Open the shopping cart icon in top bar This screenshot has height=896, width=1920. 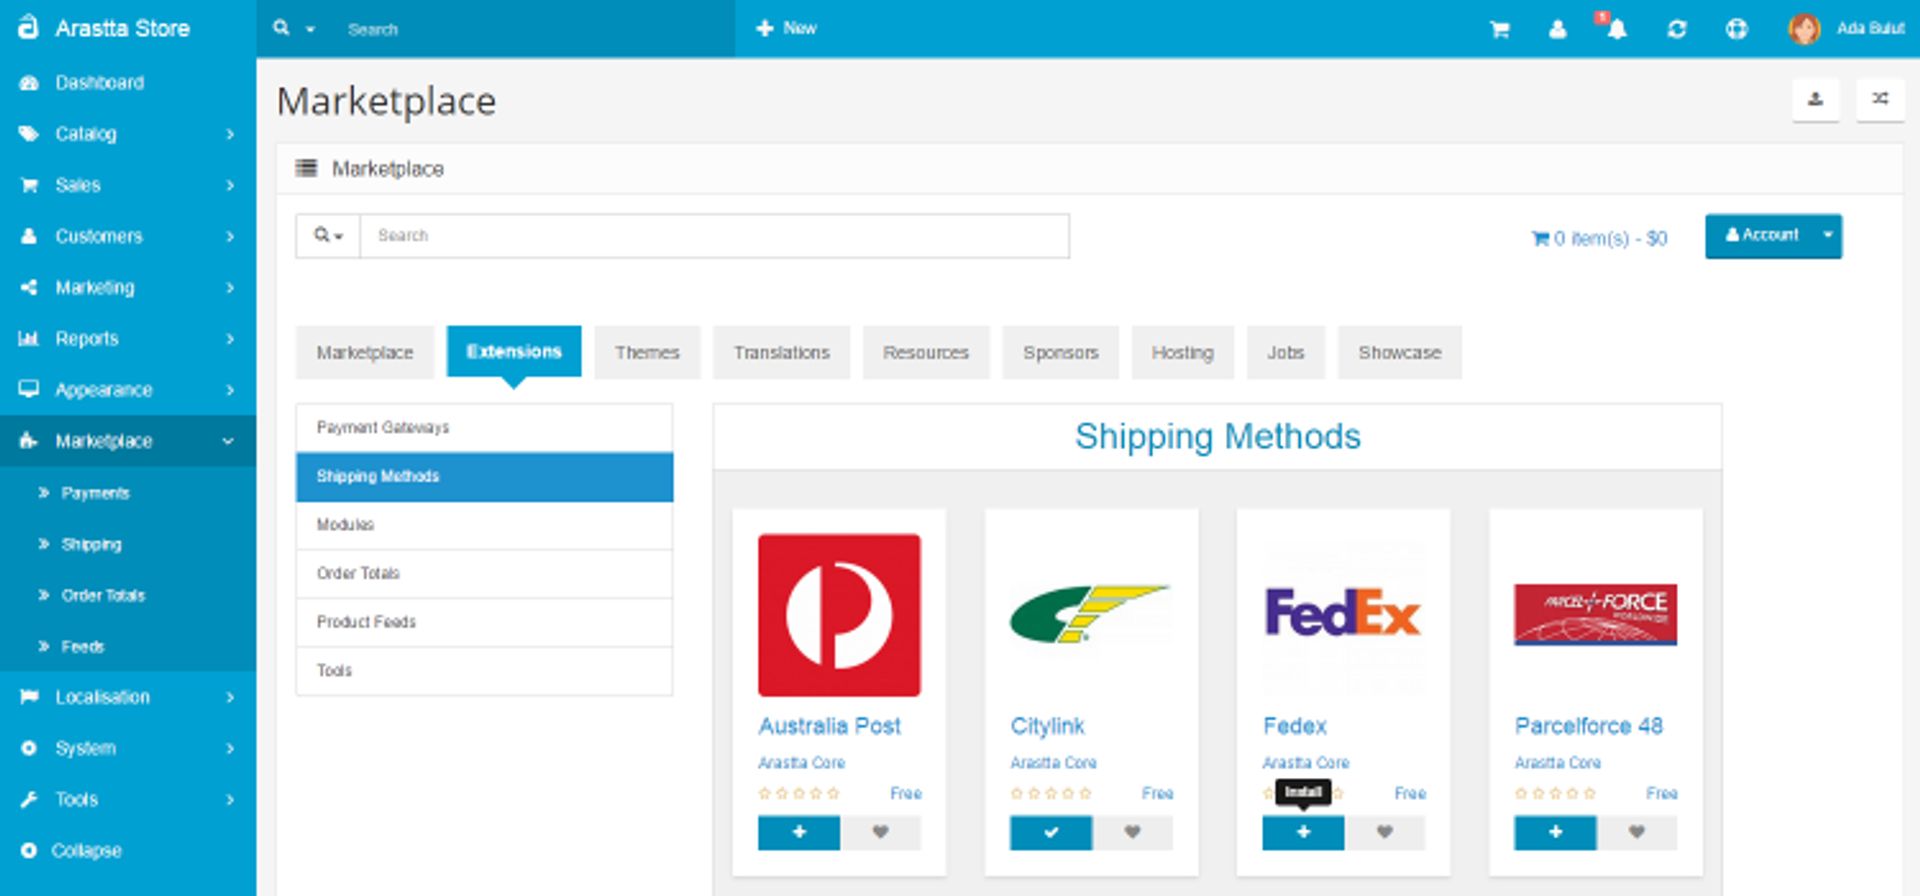click(x=1499, y=29)
